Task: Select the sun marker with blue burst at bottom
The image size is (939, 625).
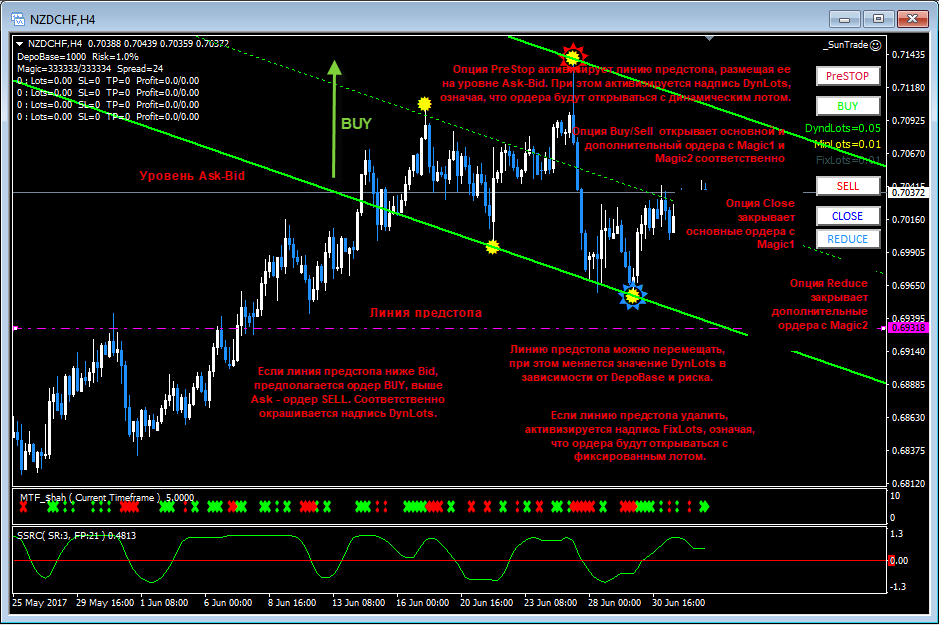Action: pos(632,296)
